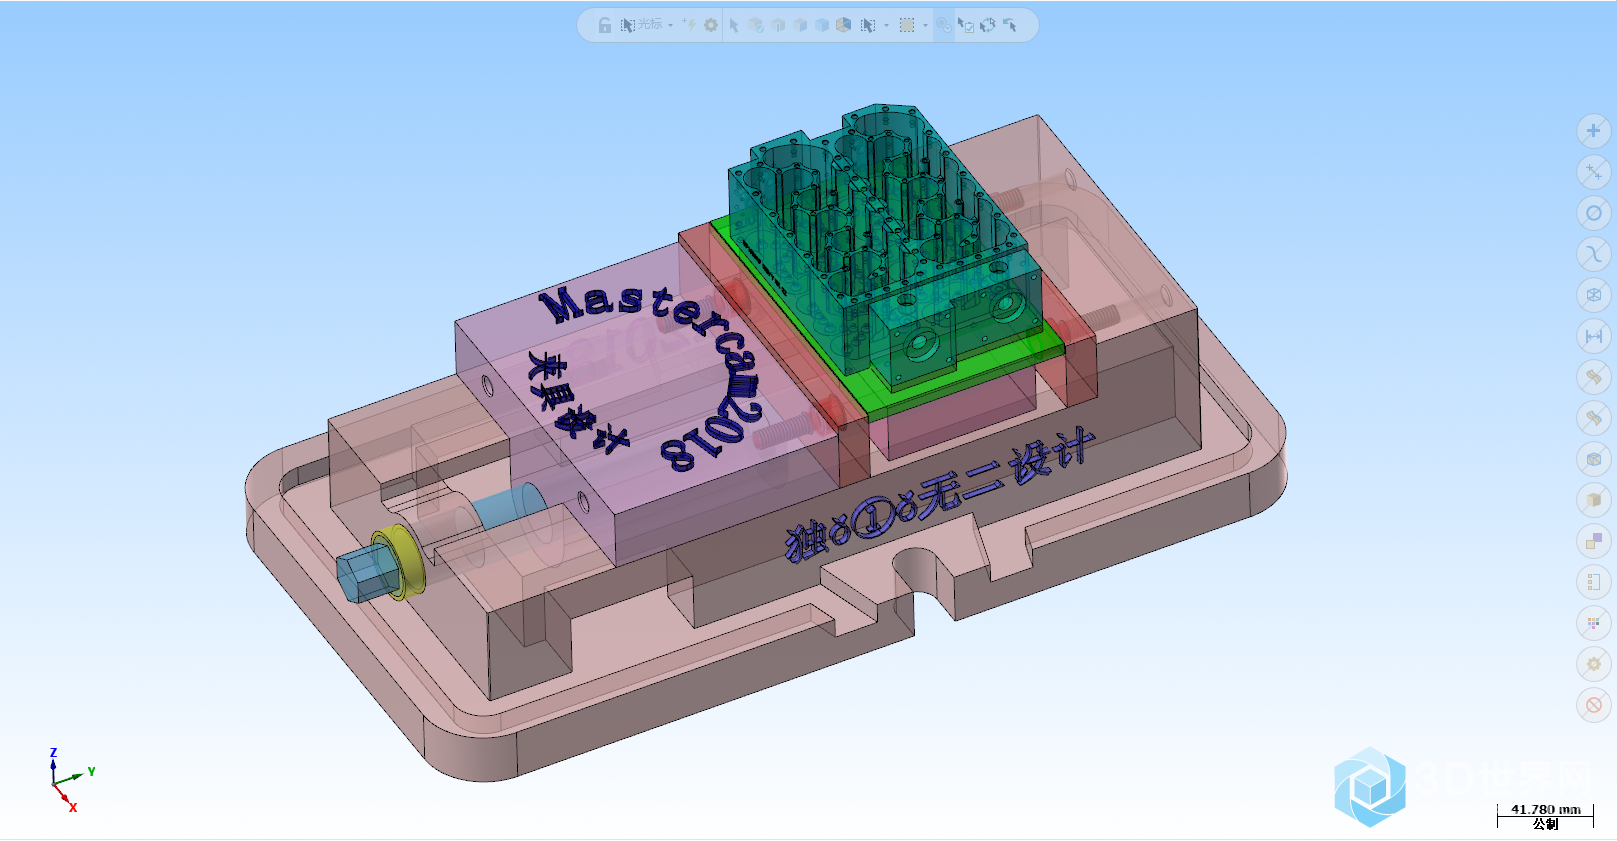Click the surface filter button
Screen dimensions: 1617x841
tap(1594, 377)
